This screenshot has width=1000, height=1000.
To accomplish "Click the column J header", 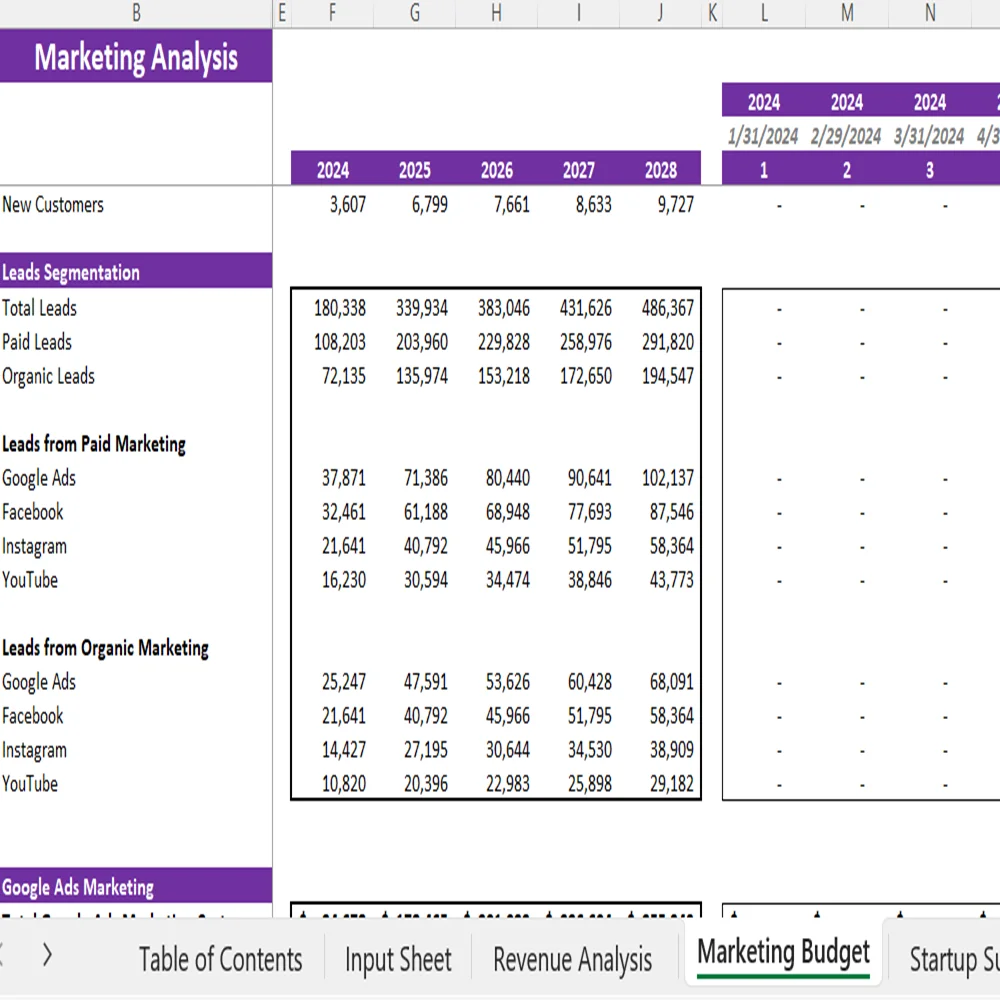I will (660, 13).
